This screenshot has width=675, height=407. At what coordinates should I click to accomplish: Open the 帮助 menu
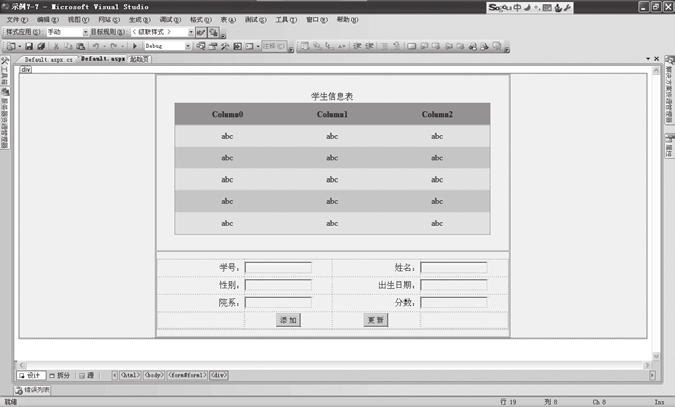pos(347,19)
